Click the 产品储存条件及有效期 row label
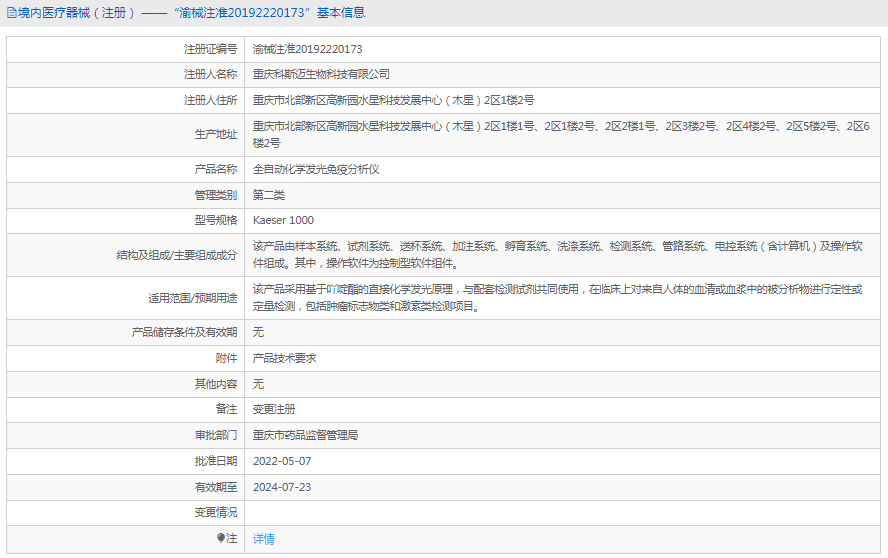This screenshot has height=558, width=888. (x=184, y=332)
